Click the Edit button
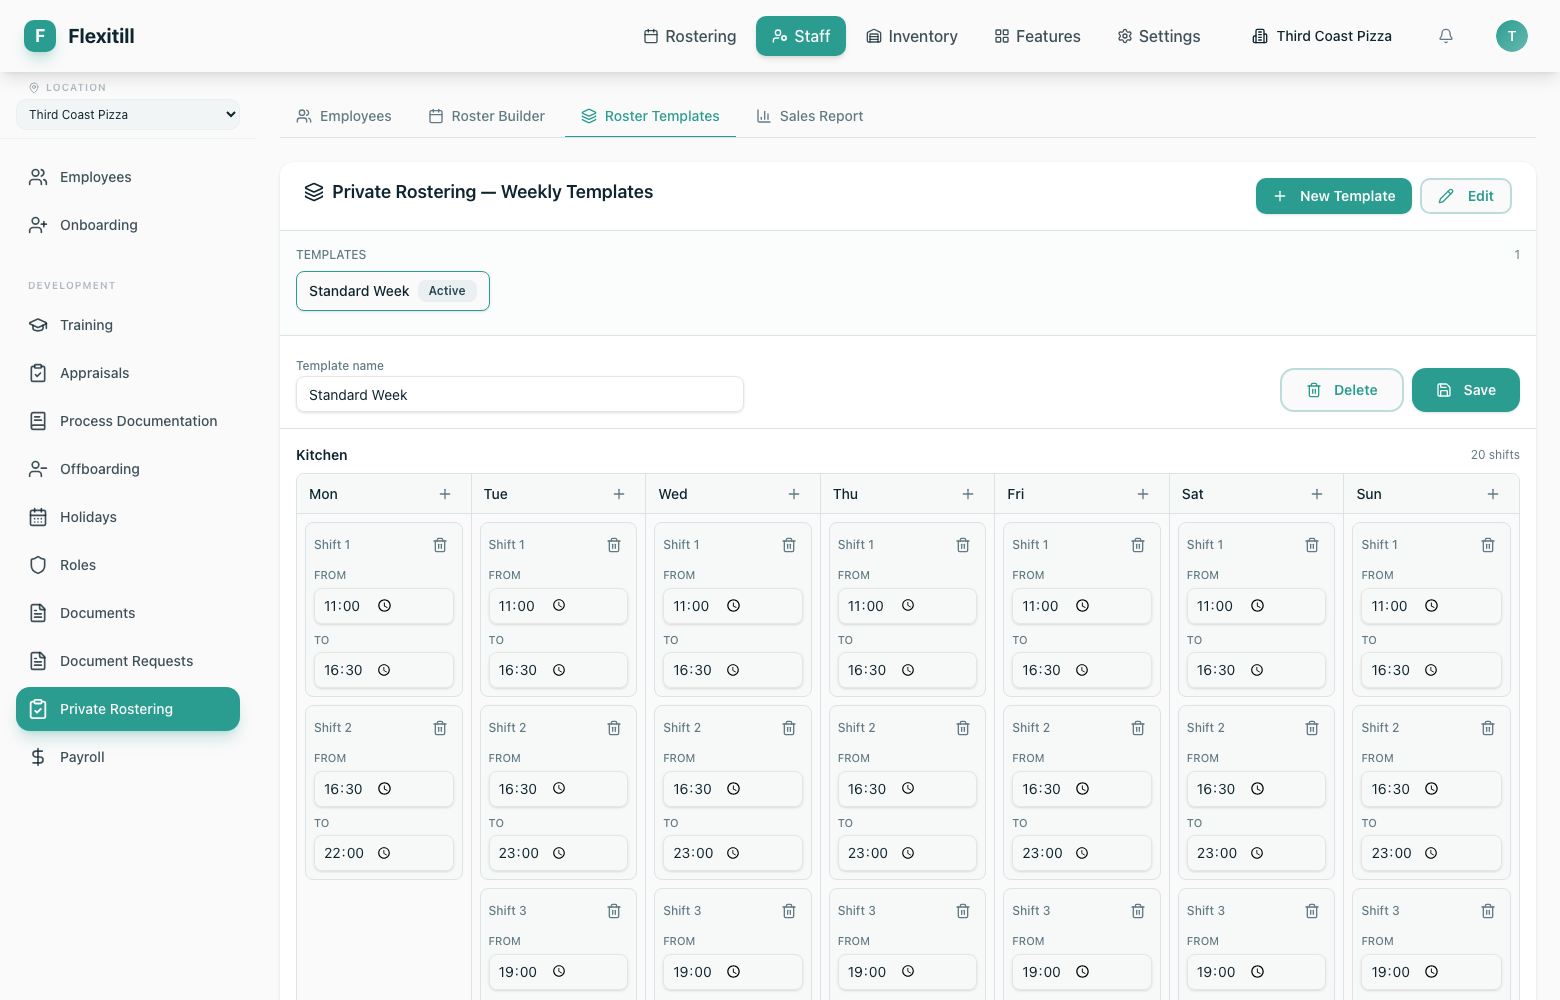The image size is (1560, 1000). 1466,196
